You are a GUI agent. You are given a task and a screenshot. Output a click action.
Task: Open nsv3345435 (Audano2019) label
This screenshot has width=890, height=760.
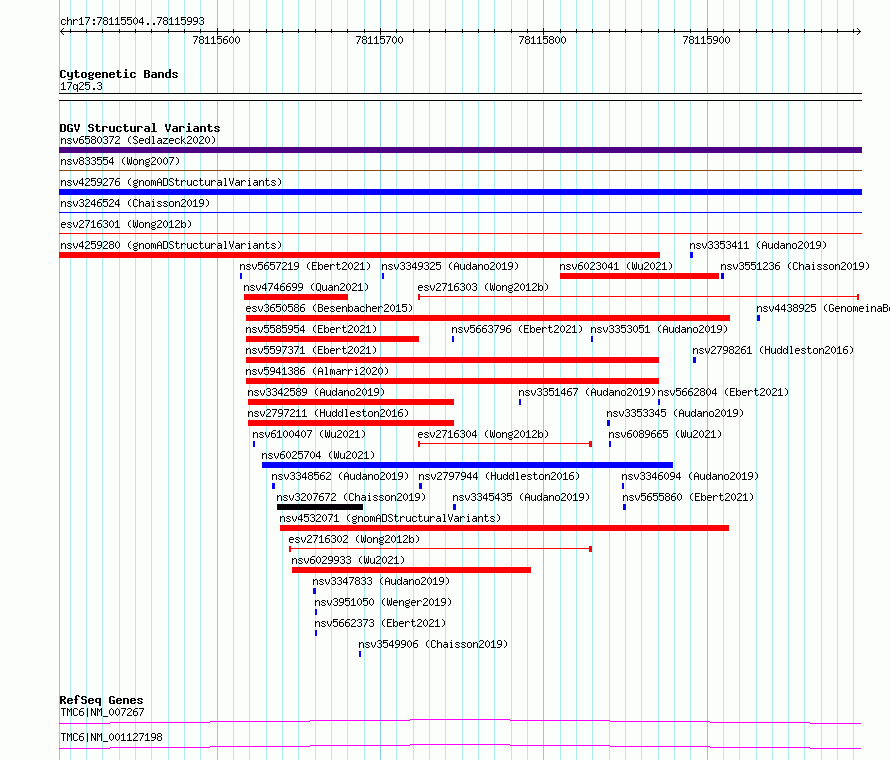click(x=521, y=497)
